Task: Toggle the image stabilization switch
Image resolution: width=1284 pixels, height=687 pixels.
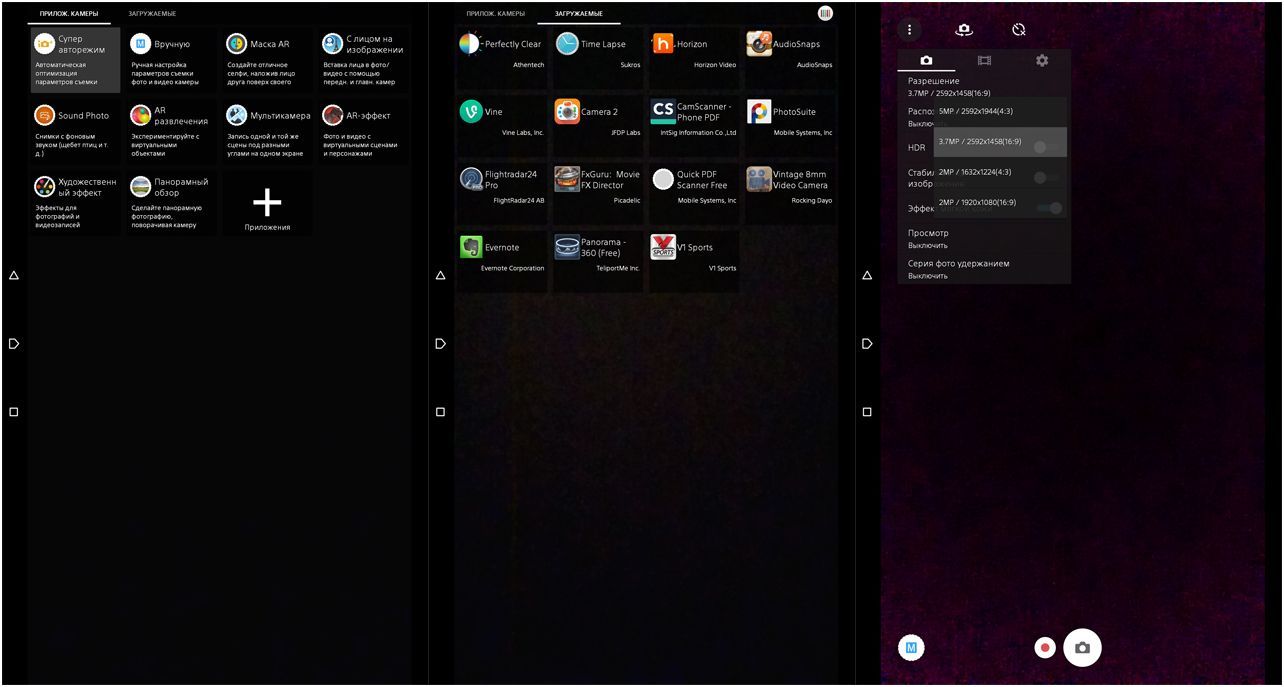Action: point(1047,178)
